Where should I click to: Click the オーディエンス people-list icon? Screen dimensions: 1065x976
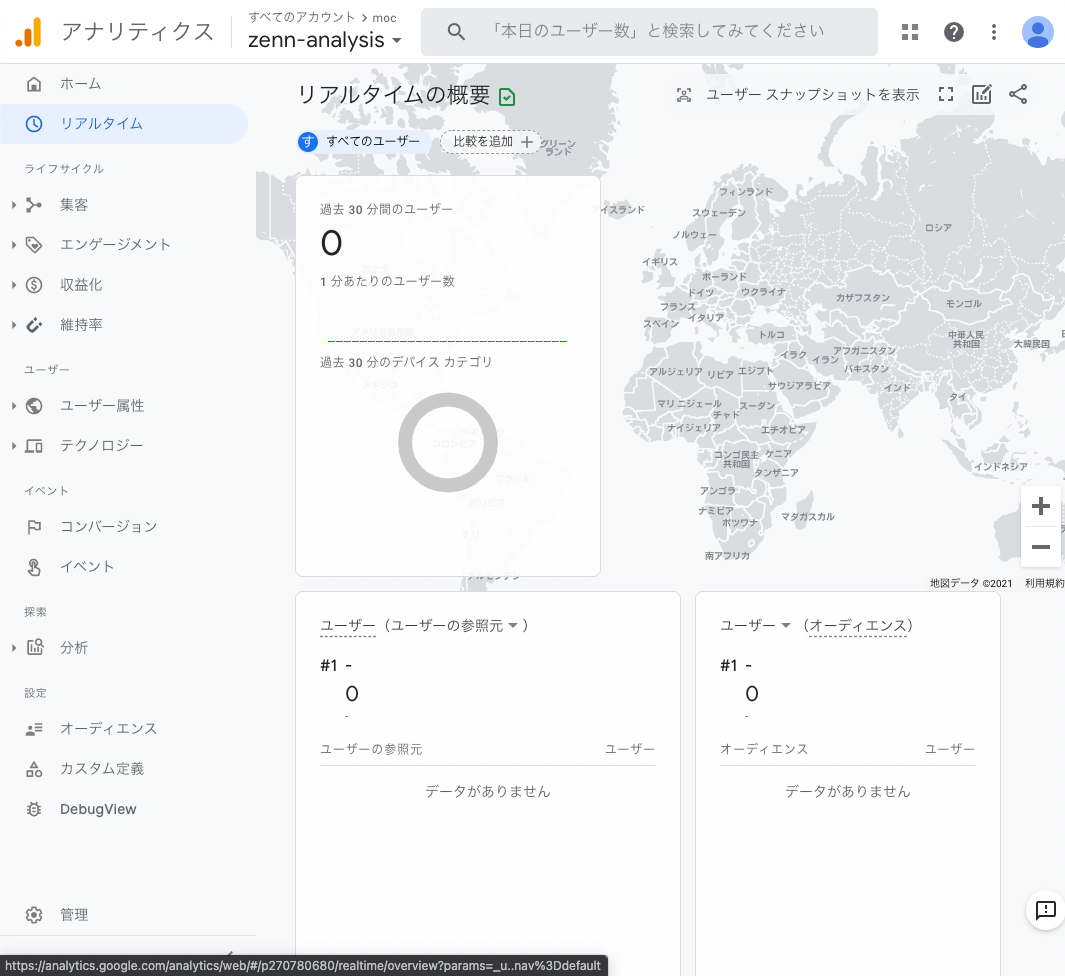coord(34,729)
